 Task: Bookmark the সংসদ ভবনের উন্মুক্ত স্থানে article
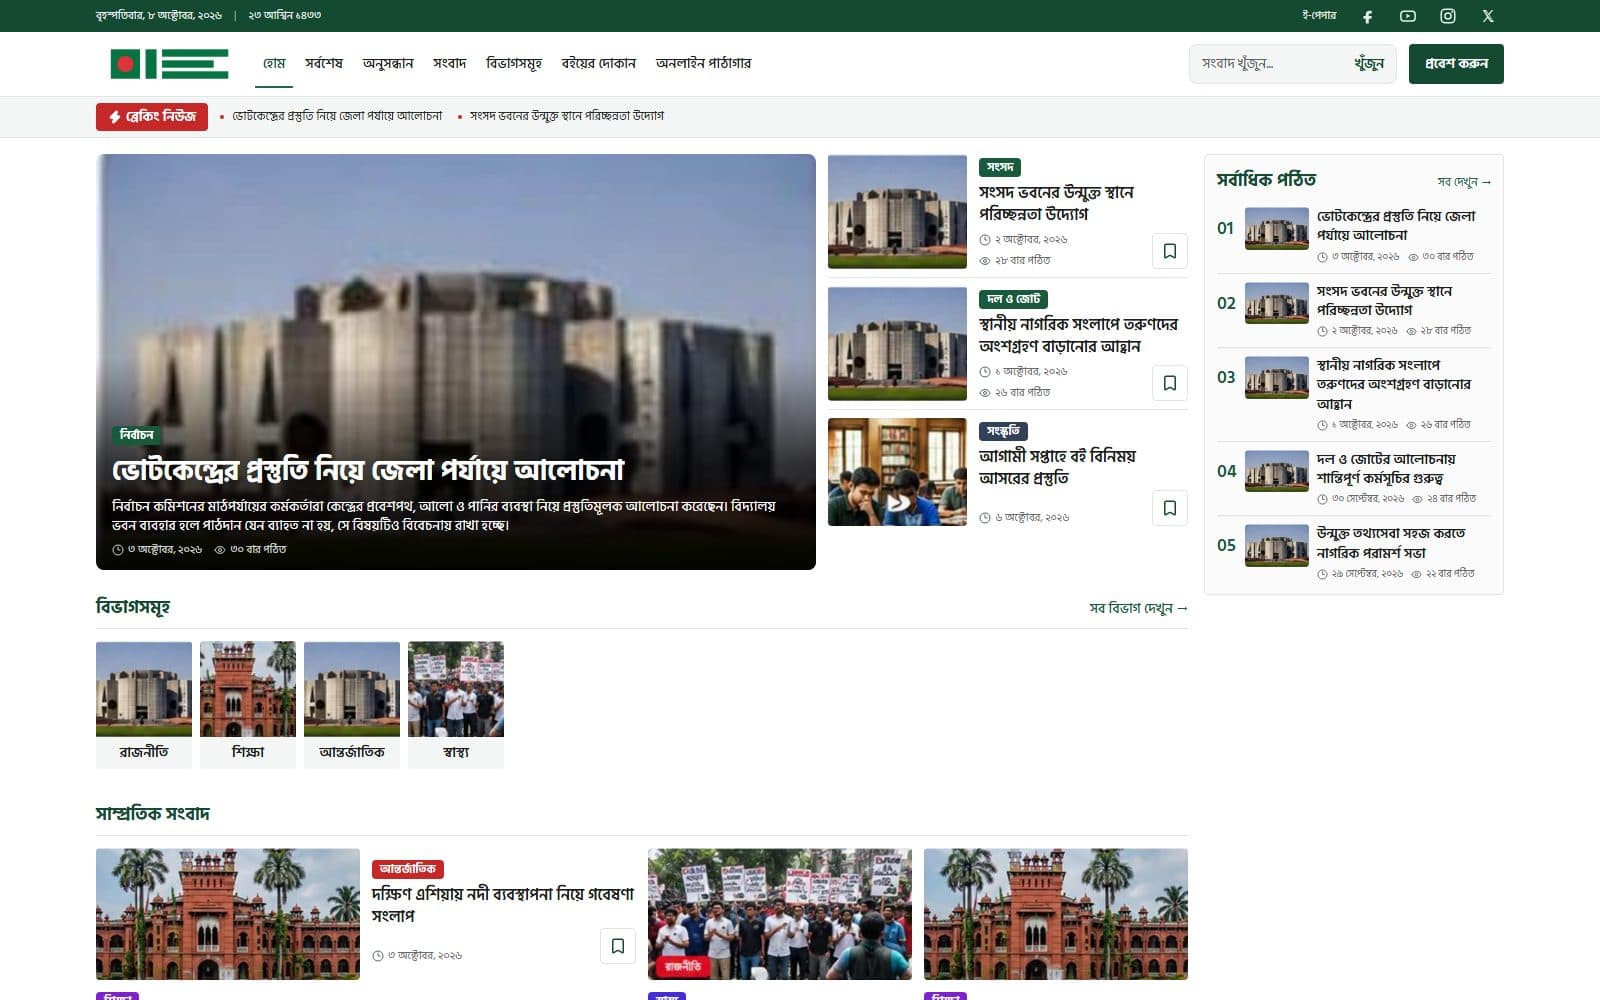pos(1169,251)
